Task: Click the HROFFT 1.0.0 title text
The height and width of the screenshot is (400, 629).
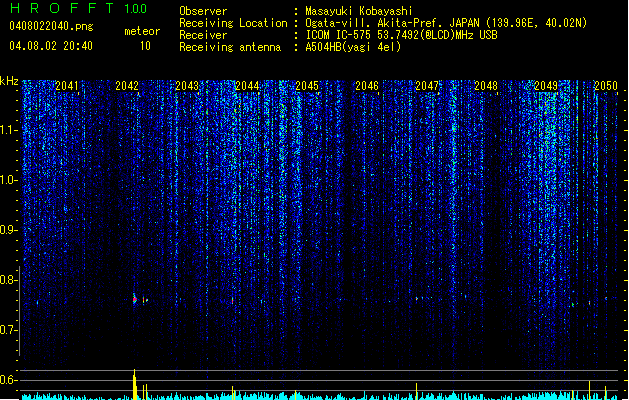Action: click(x=79, y=8)
